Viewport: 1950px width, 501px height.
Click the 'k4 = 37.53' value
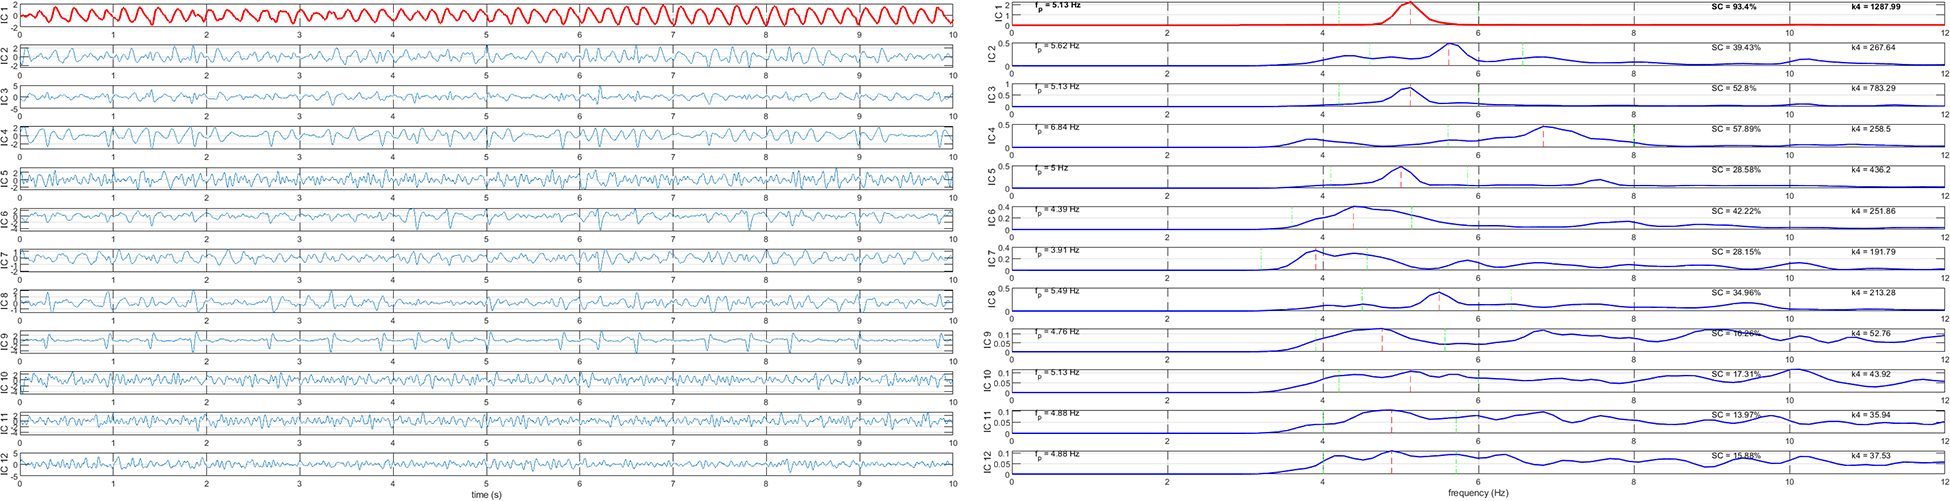1870,456
